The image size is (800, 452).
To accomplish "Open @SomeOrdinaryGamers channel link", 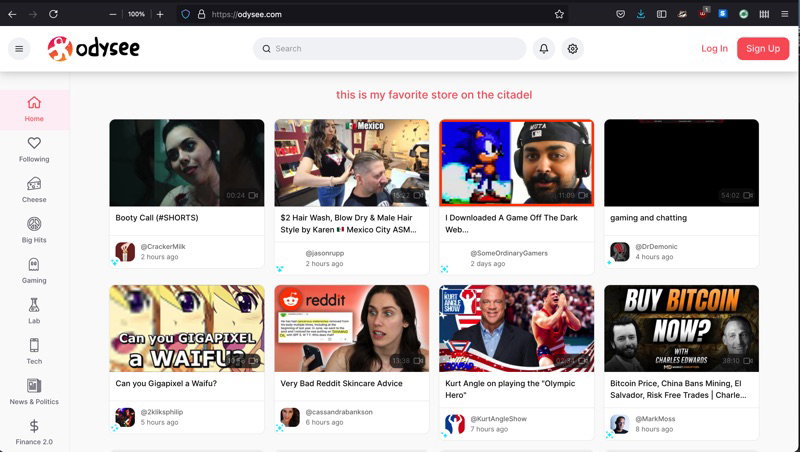I will point(509,253).
